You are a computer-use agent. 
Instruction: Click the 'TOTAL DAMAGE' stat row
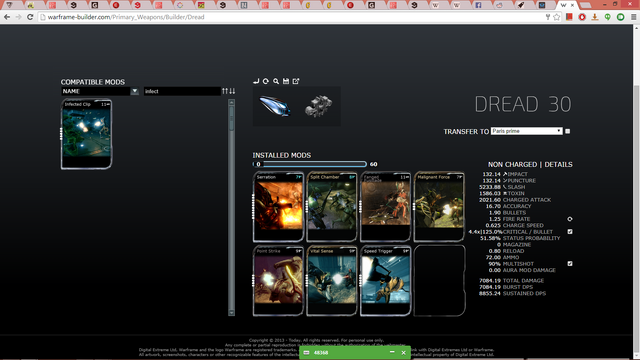pyautogui.click(x=512, y=281)
